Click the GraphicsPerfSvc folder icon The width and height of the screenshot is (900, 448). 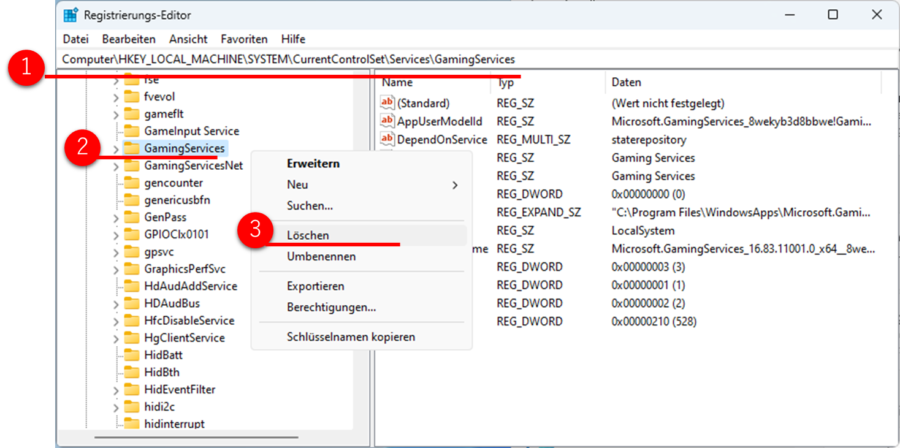coord(132,268)
